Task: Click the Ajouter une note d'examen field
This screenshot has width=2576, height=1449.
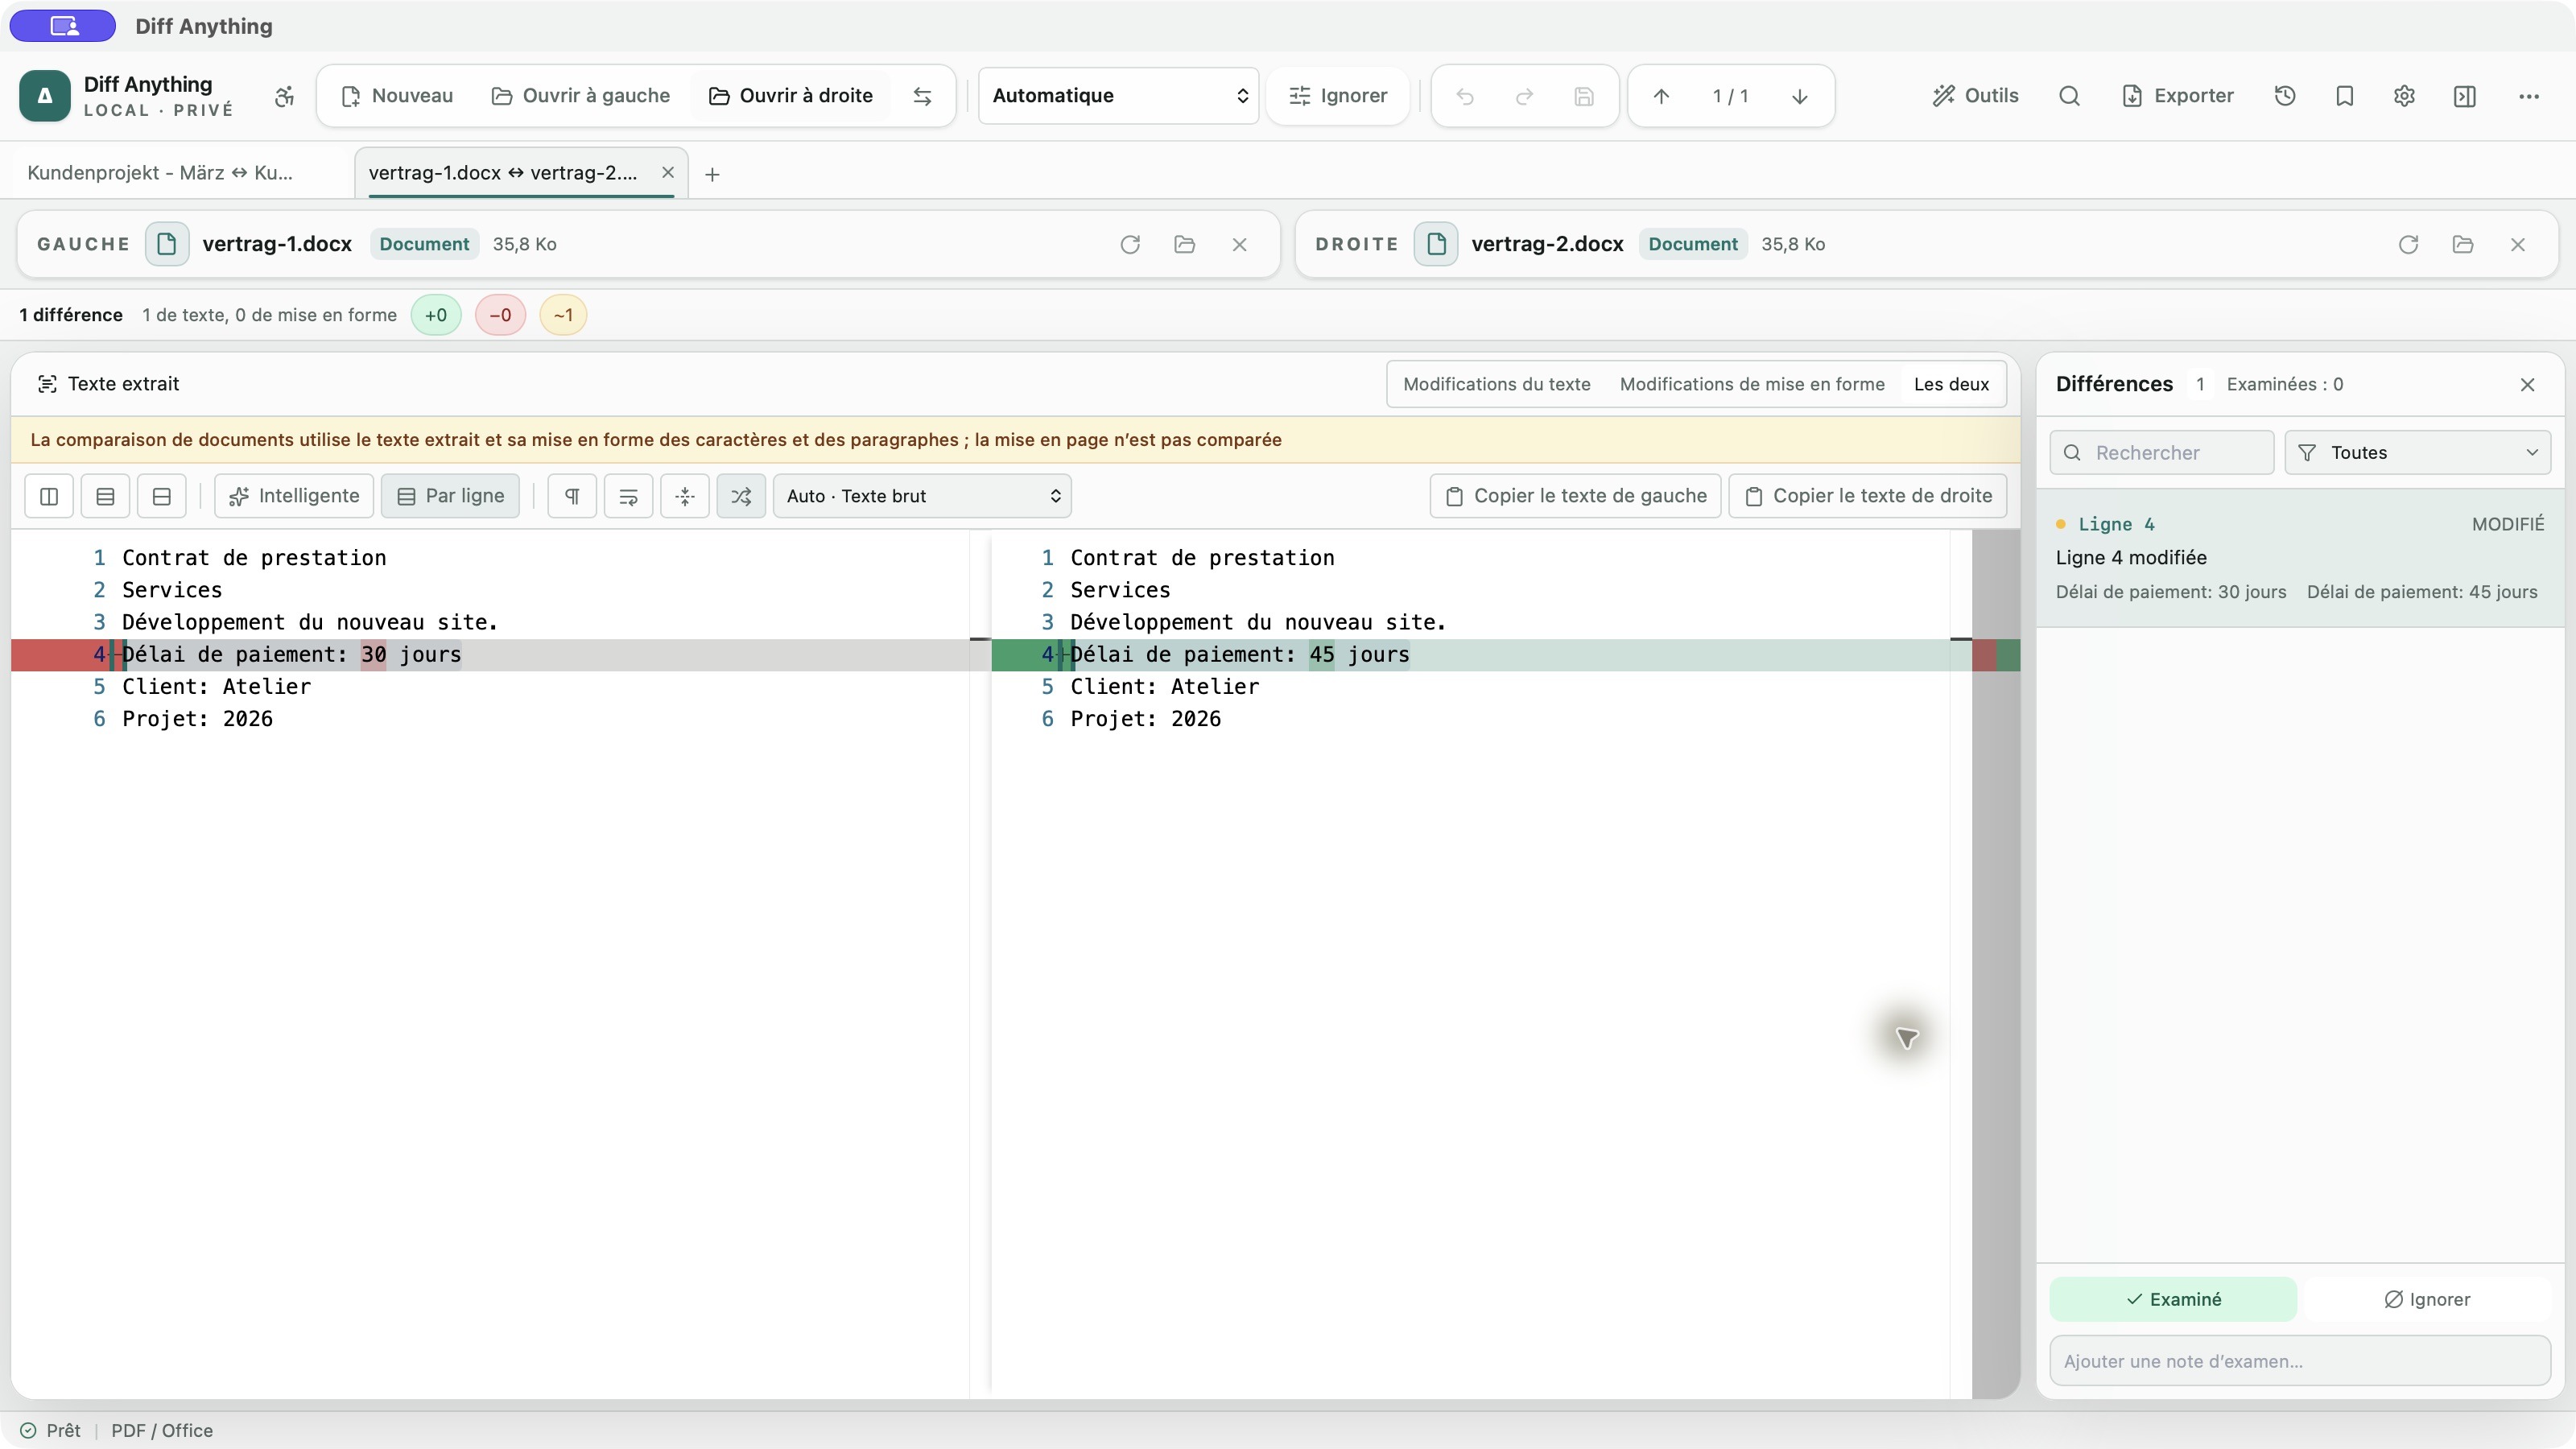Action: (2300, 1361)
